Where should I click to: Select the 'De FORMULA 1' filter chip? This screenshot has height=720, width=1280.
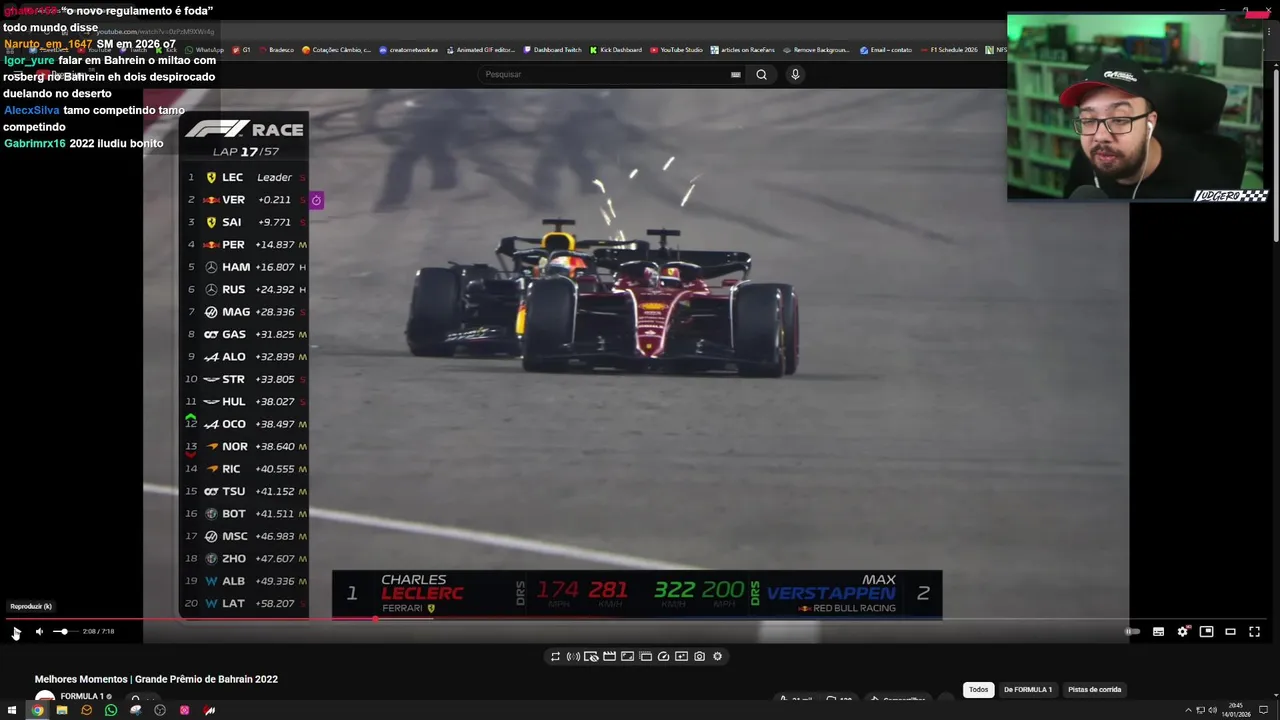[x=1028, y=689]
